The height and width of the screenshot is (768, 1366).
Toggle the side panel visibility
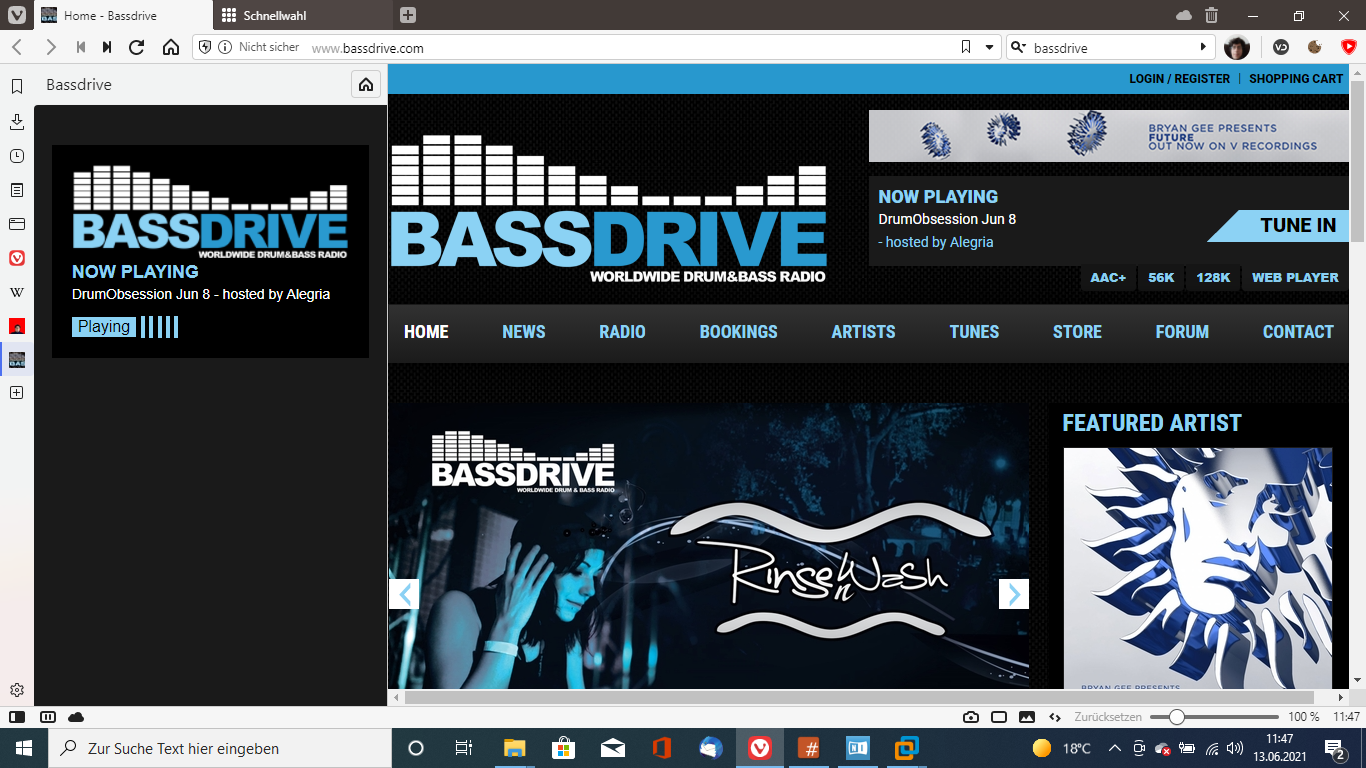pyautogui.click(x=16, y=717)
